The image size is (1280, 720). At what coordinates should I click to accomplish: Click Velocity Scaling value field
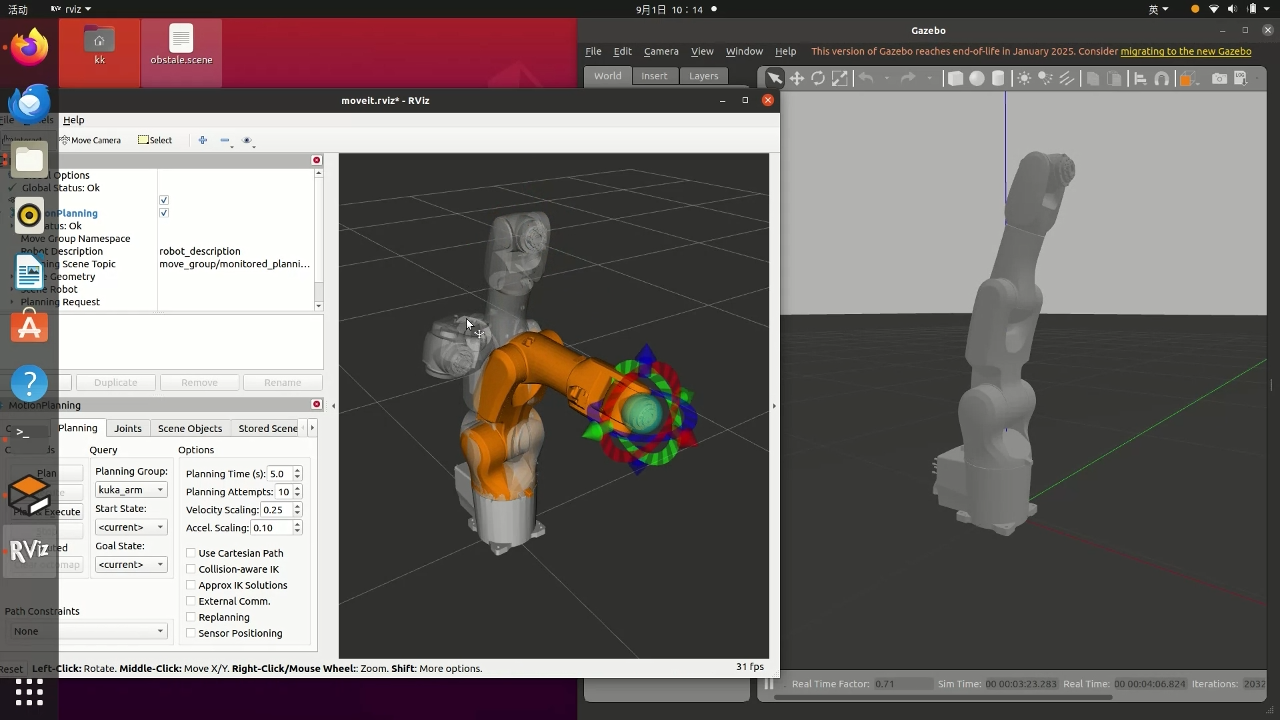(x=275, y=510)
